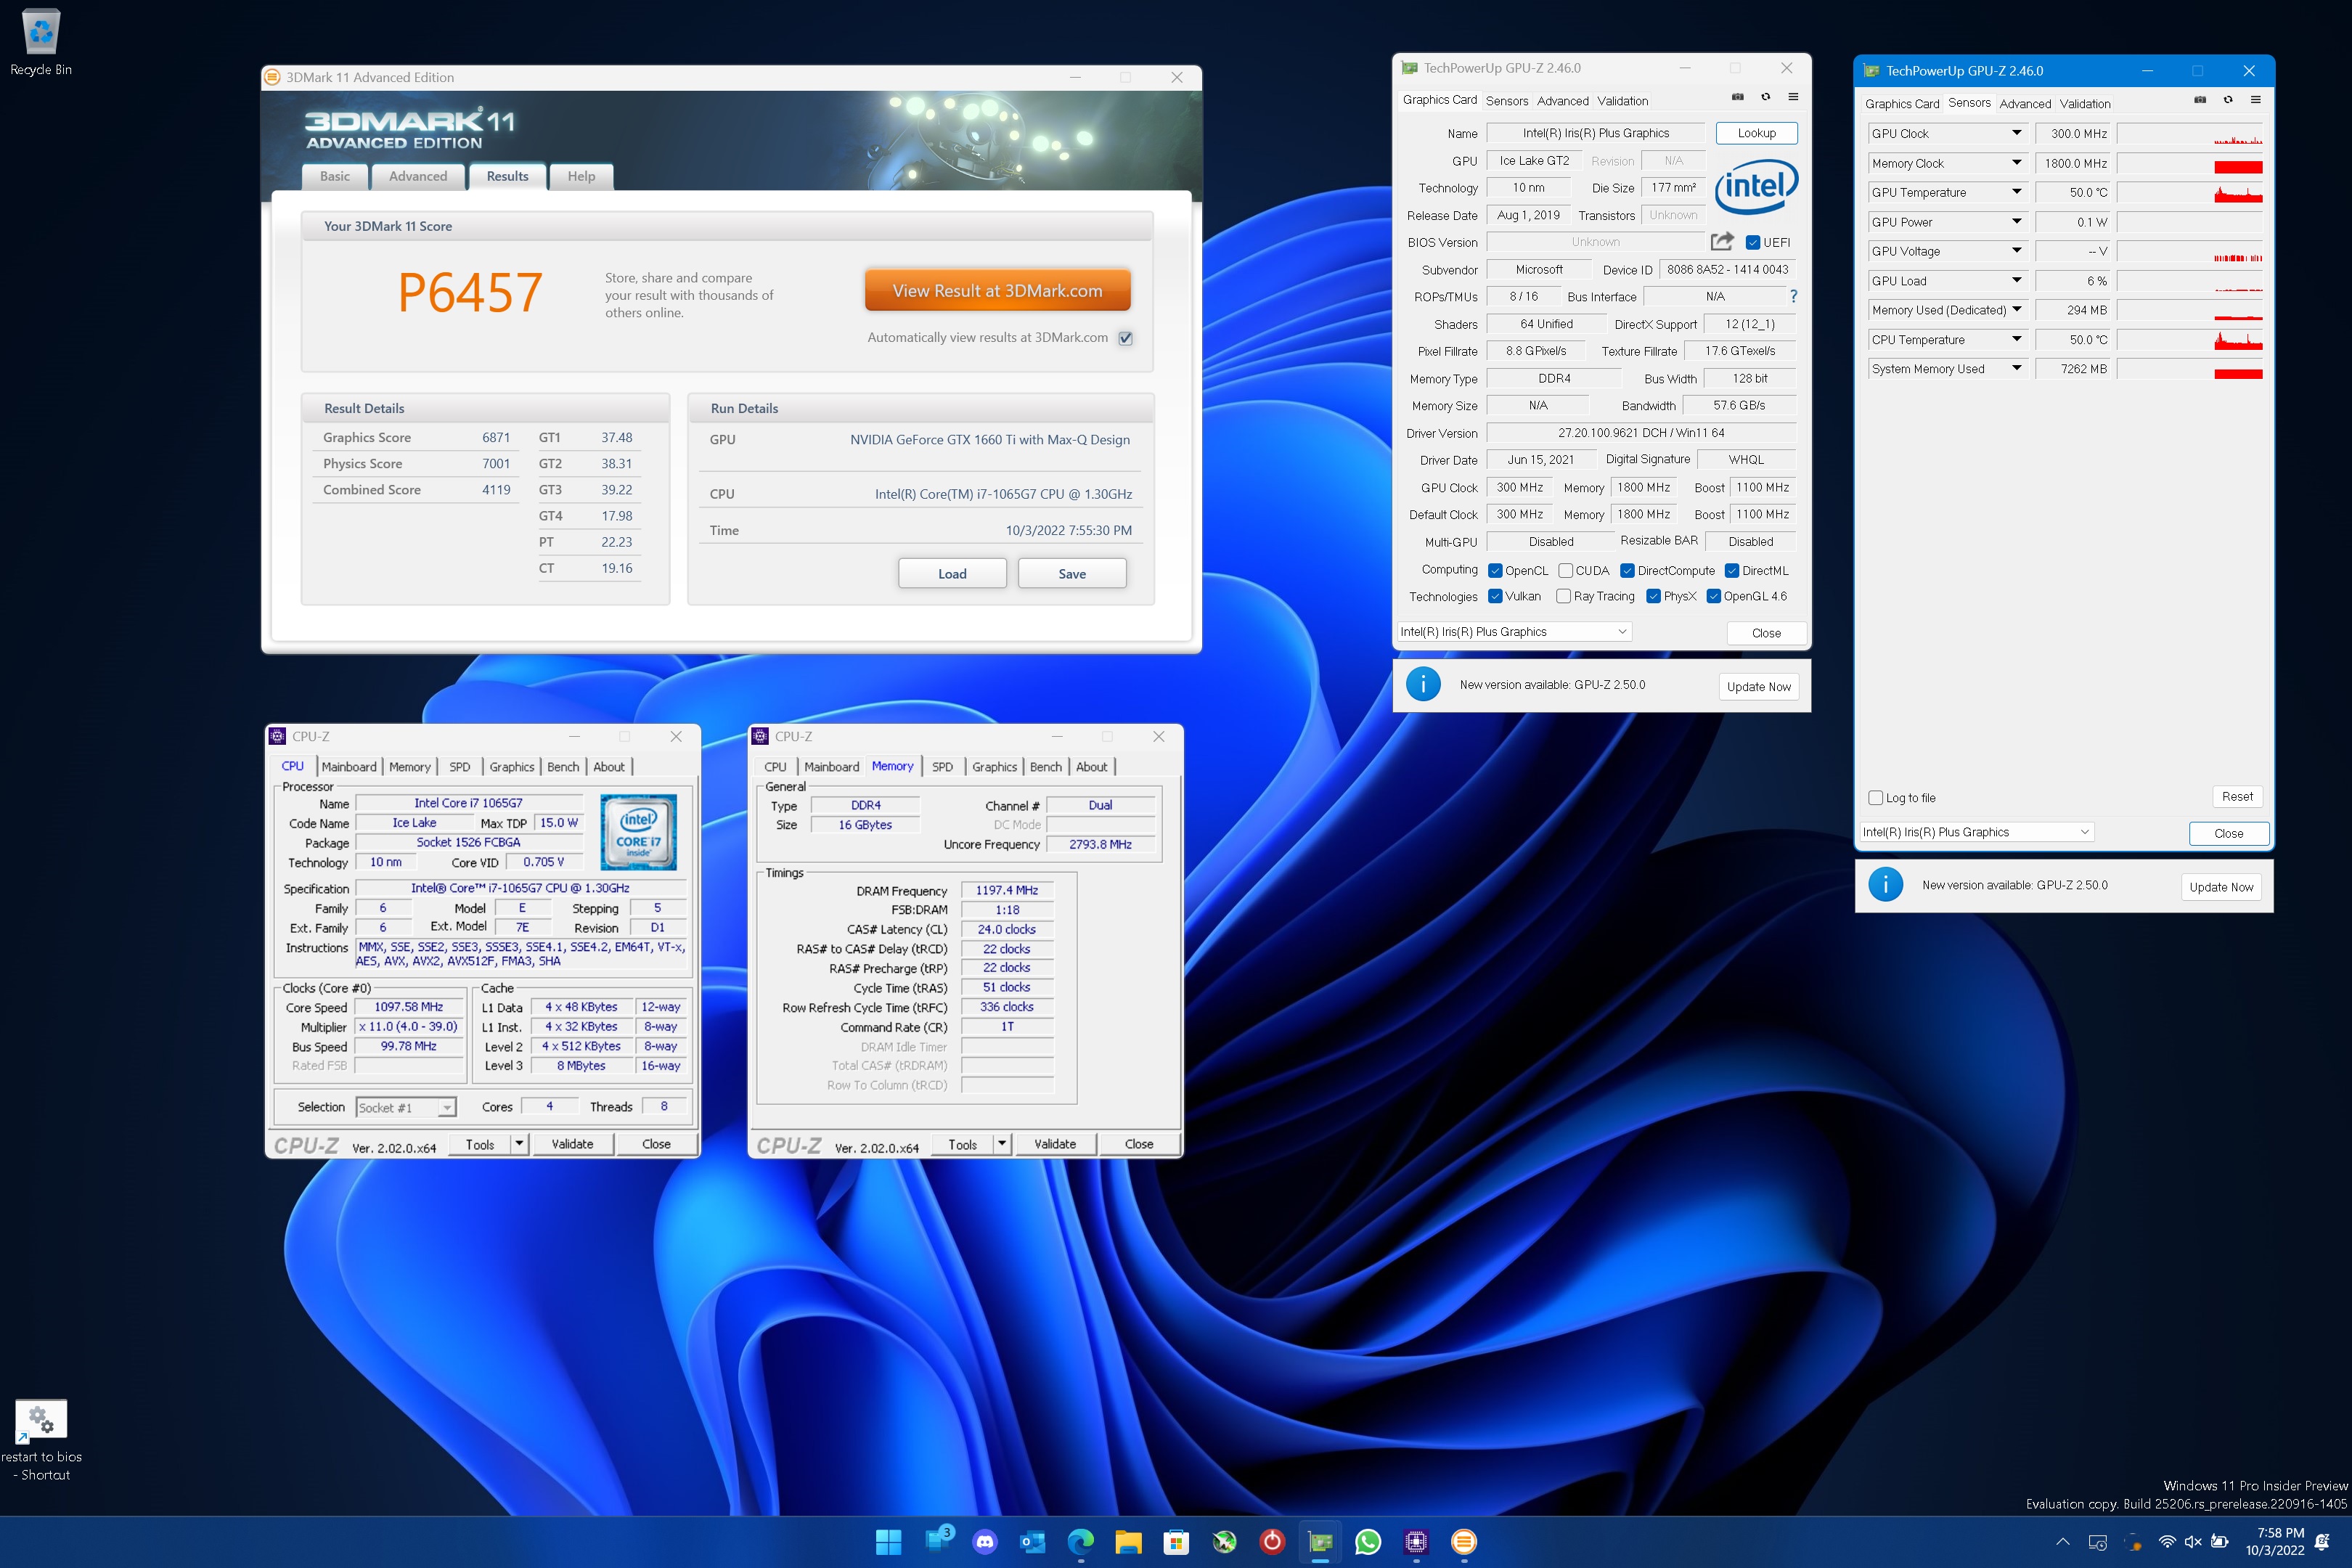Click Validate in the CPU-Z CPU window

click(x=572, y=1143)
